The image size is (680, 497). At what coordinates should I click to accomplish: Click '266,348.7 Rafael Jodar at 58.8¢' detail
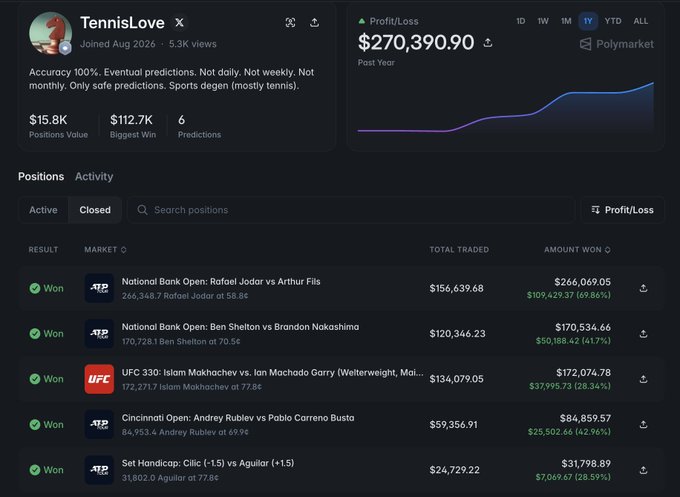(x=185, y=296)
